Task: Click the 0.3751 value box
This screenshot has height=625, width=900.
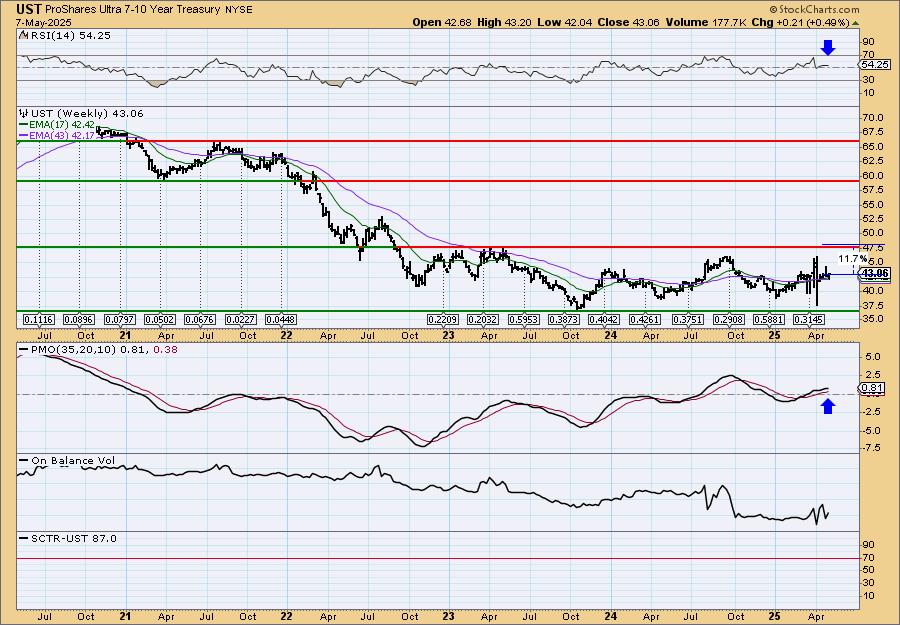Action: 688,319
